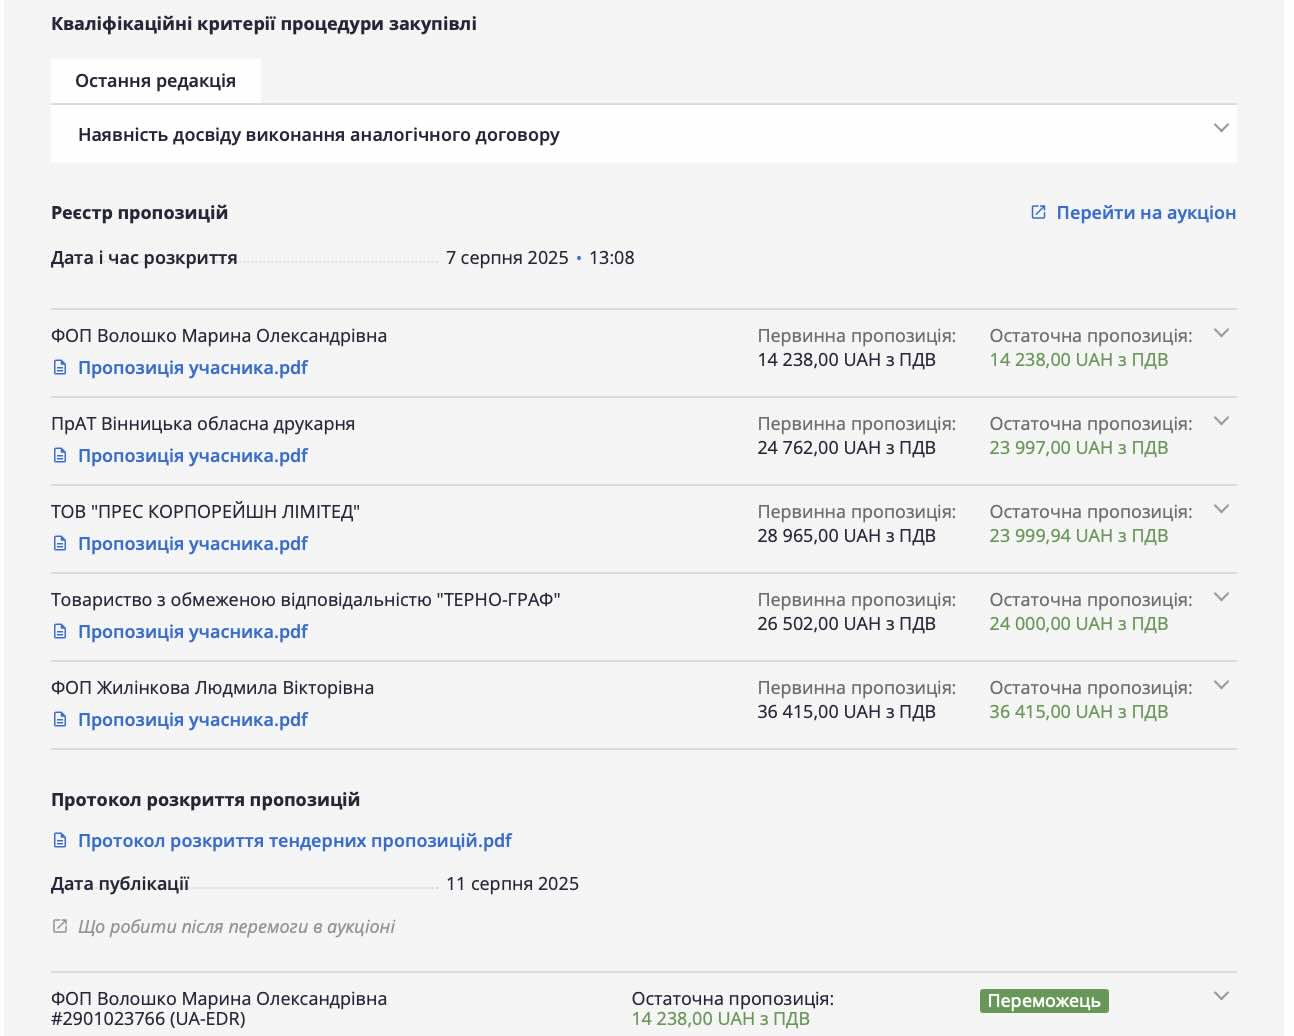Click PDF file icon under ТОВ ПРЕС КОРПОРЕЙШН ЛІМІТЕД

(x=60, y=544)
